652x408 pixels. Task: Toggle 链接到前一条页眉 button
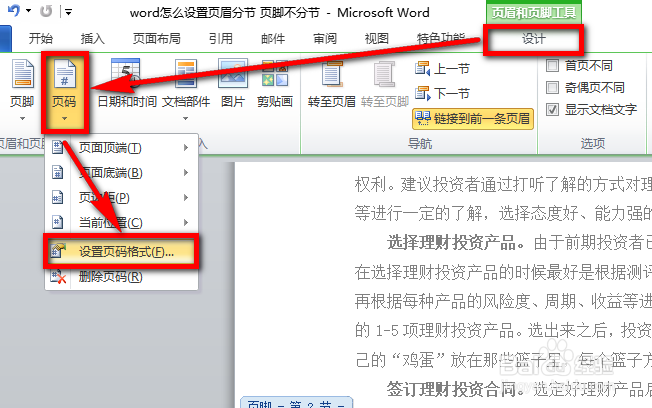click(x=473, y=119)
